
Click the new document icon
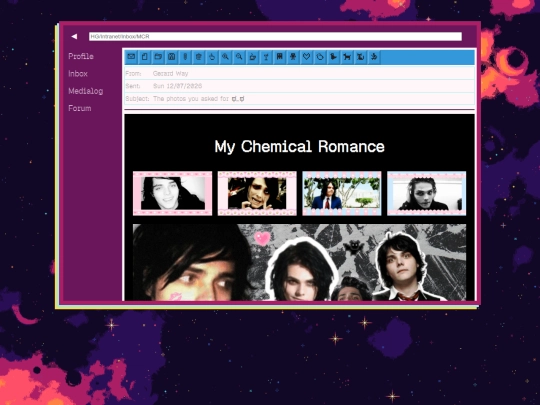pos(145,57)
